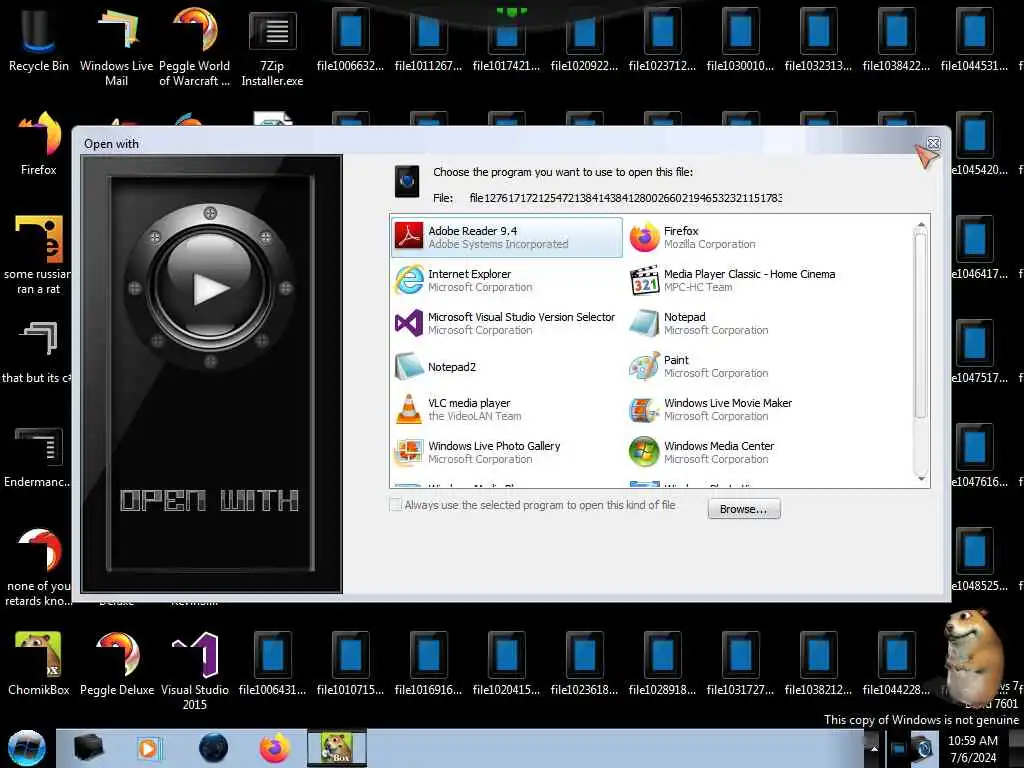Click the ChomikBox taskbar button
Screen dimensions: 1024x768
coord(337,748)
